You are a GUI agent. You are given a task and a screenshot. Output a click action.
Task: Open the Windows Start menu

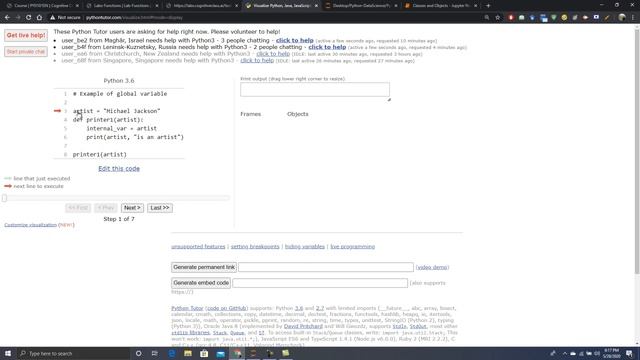point(8,353)
